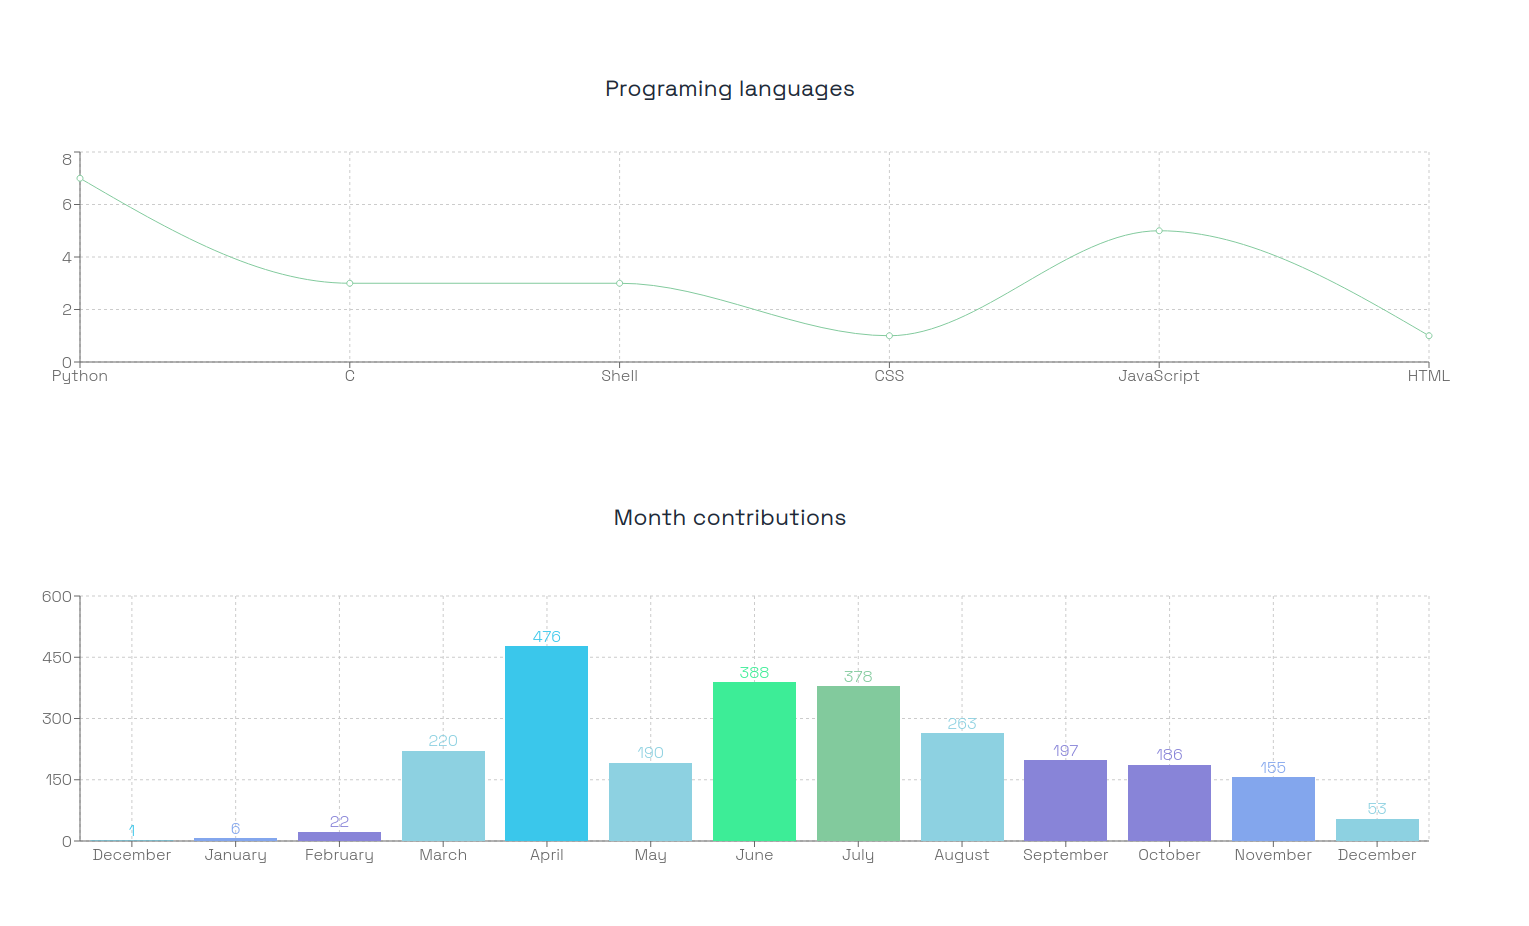1529x926 pixels.
Task: Select the June bar in contributions chart
Action: point(754,761)
